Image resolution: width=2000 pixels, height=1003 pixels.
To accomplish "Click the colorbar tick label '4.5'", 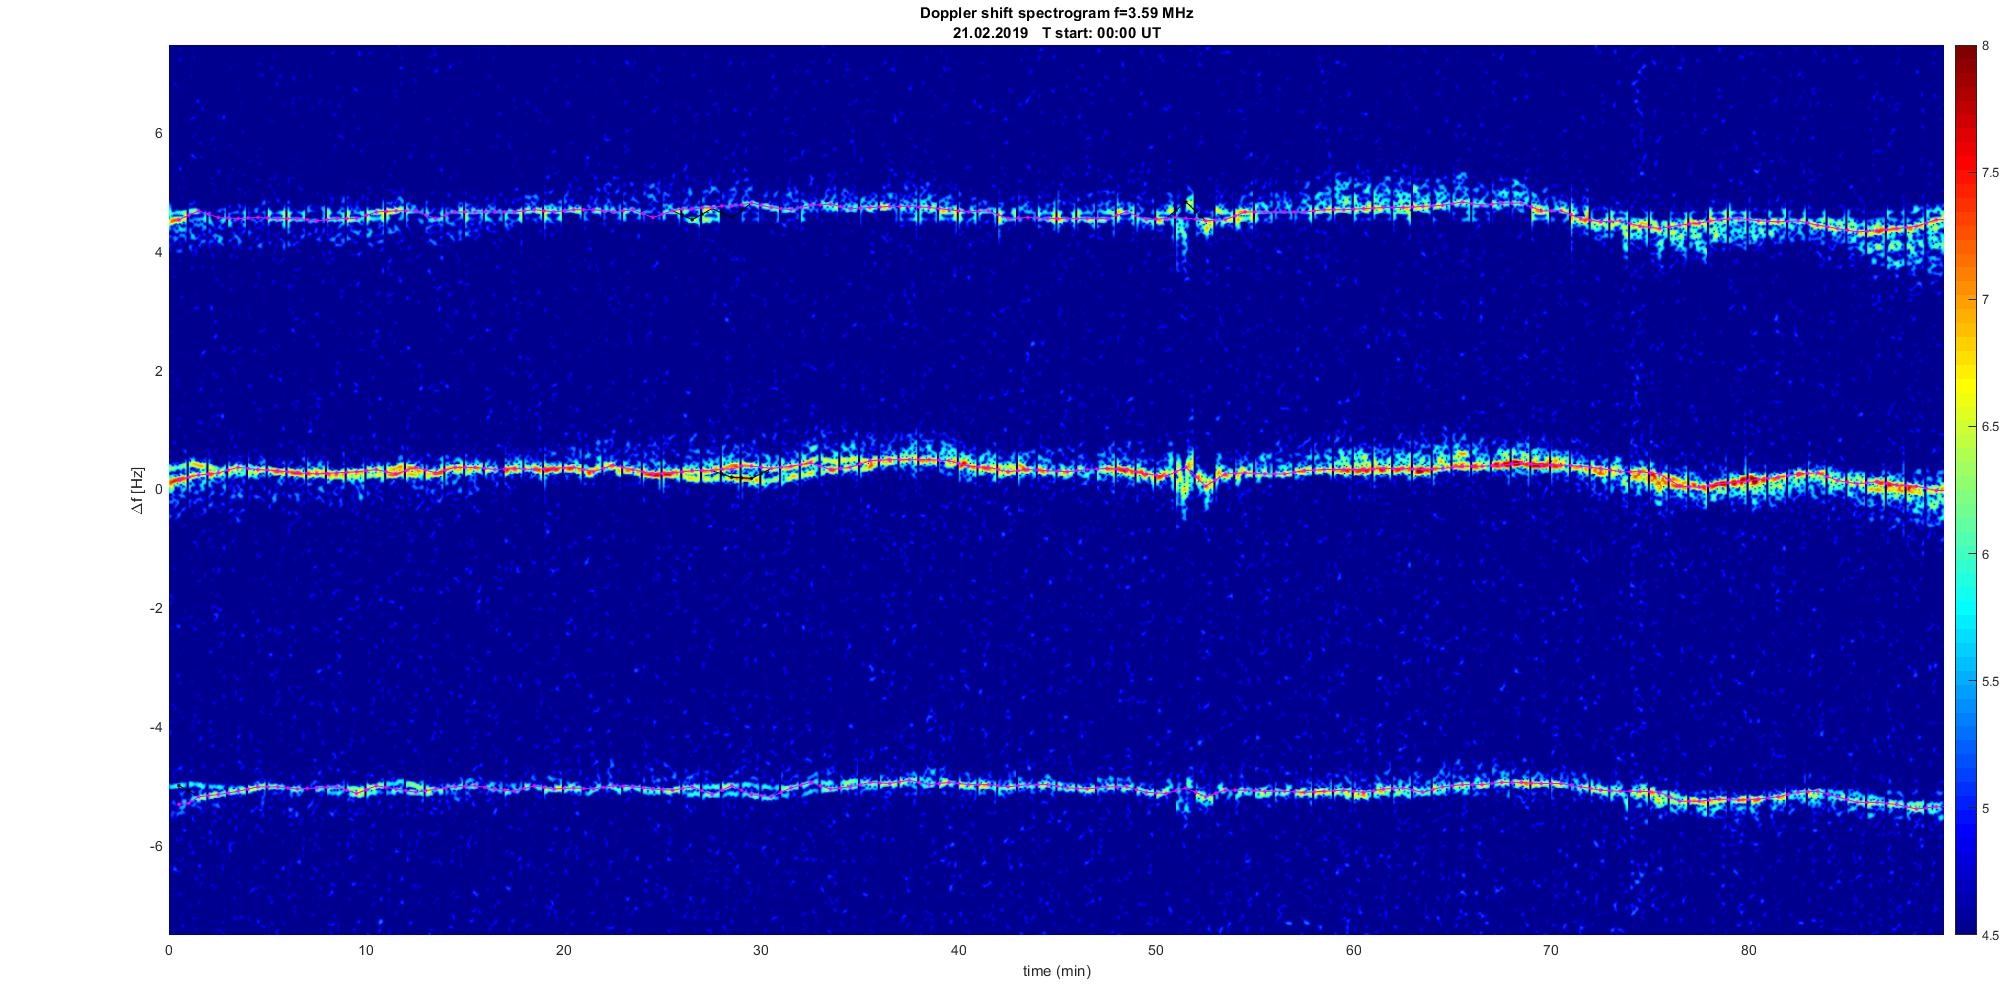I will (1991, 935).
